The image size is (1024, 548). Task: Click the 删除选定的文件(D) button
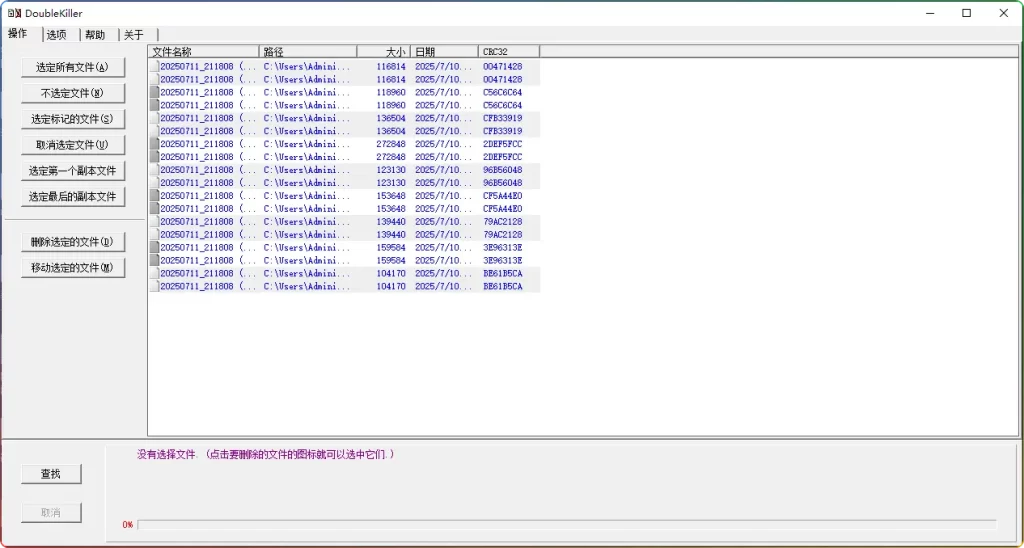(72, 242)
